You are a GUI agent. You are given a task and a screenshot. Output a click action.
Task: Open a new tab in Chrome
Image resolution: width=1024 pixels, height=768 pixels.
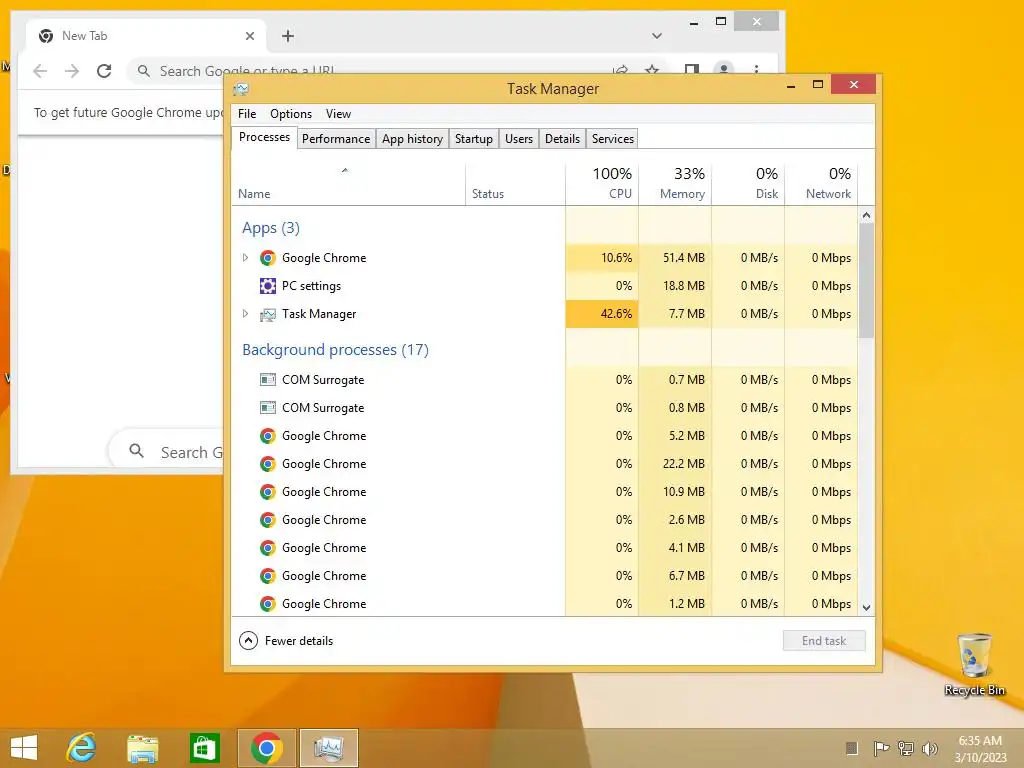coord(288,36)
